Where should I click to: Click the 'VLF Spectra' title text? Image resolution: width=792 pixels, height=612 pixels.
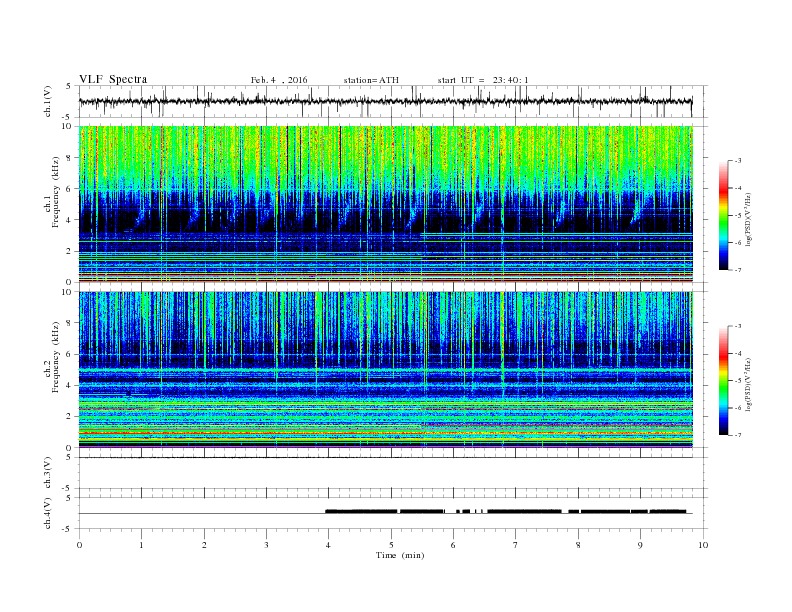(x=113, y=79)
